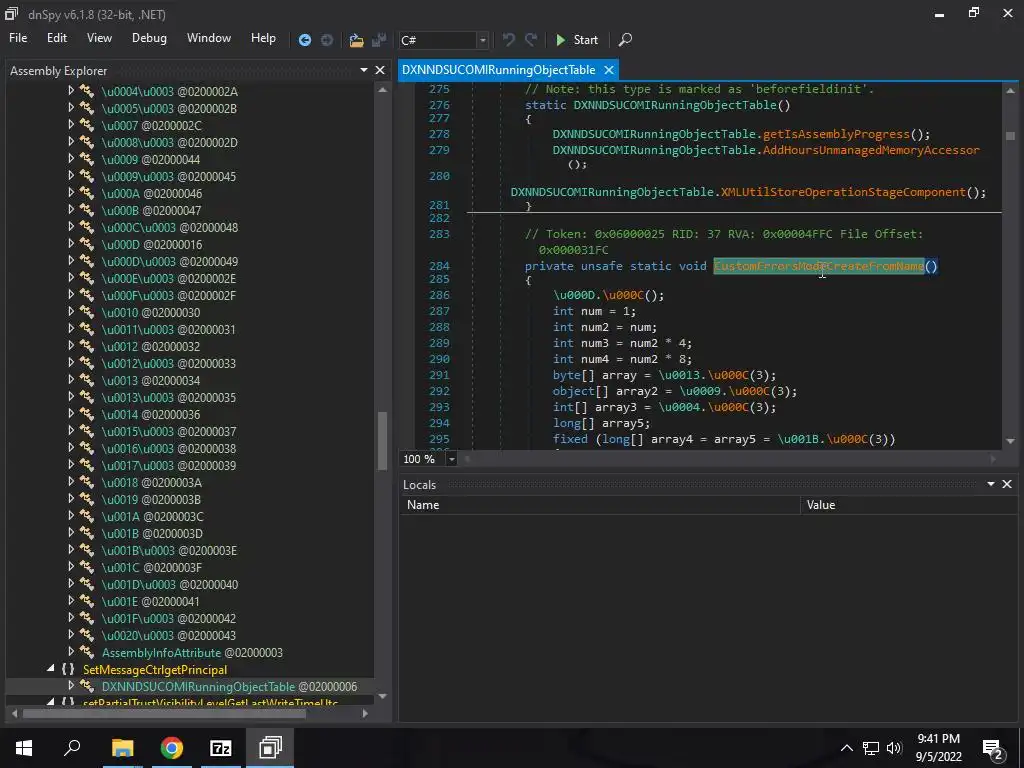Open the Debug menu
Image resolution: width=1024 pixels, height=768 pixels.
(x=149, y=38)
